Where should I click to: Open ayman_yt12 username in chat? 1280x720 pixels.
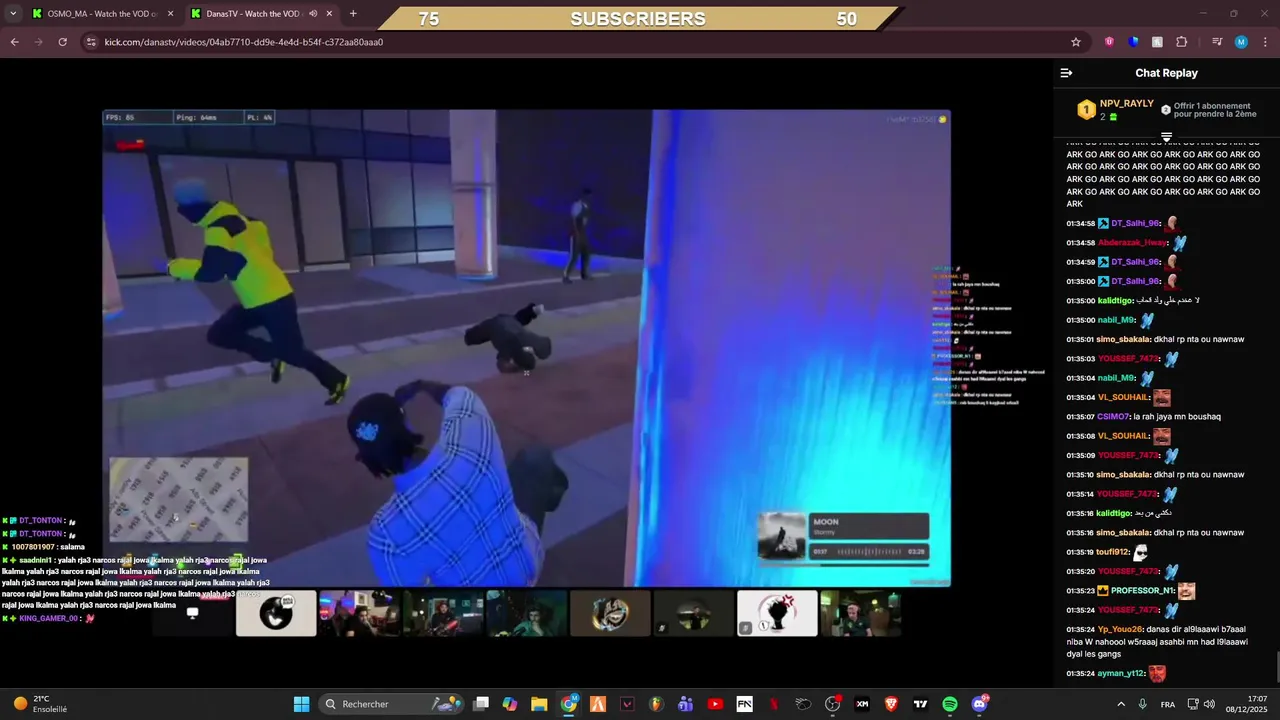pos(1121,674)
